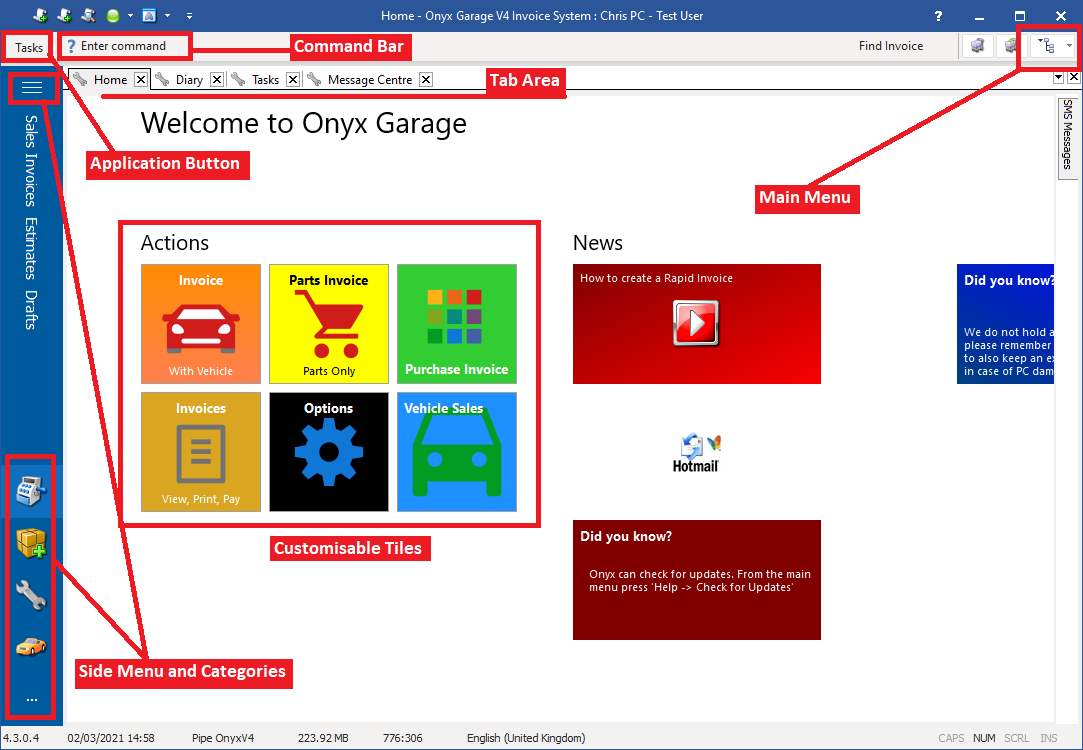The image size is (1083, 750).
Task: Click 776:306 in status bar
Action: 403,738
